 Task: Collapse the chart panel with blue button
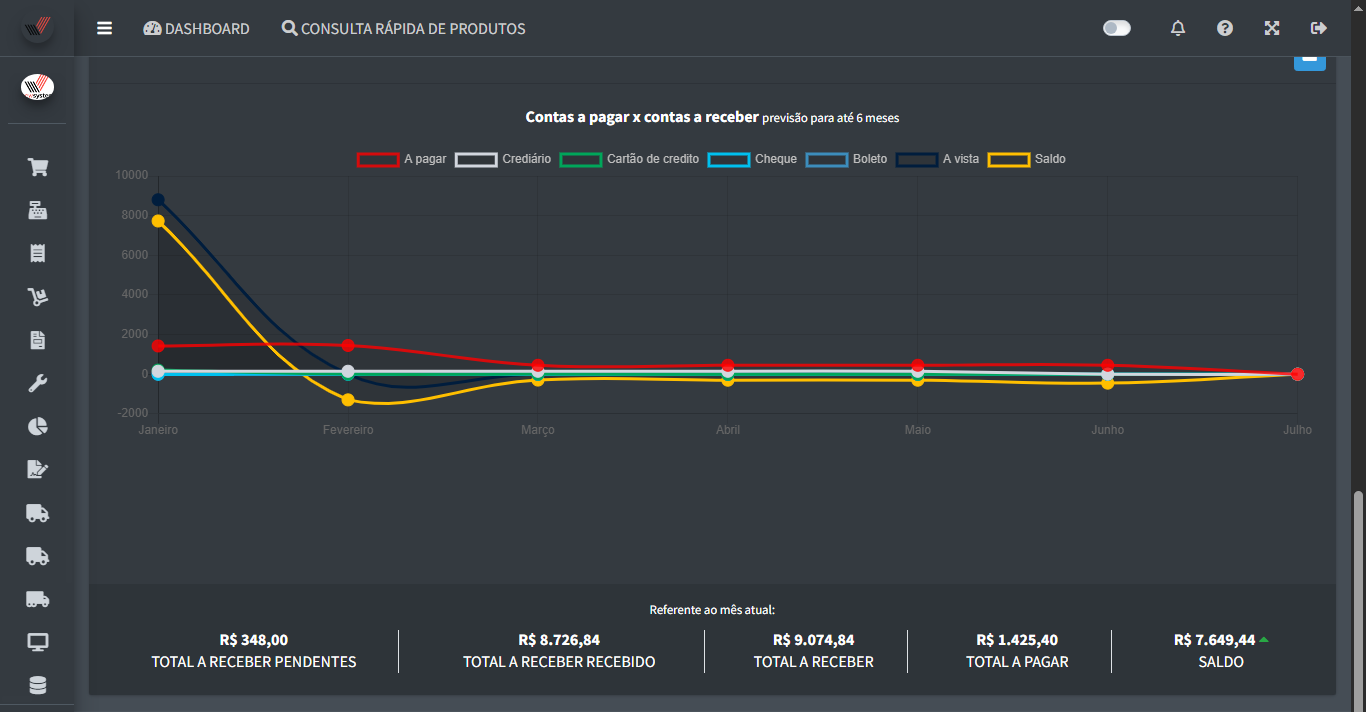point(1309,60)
